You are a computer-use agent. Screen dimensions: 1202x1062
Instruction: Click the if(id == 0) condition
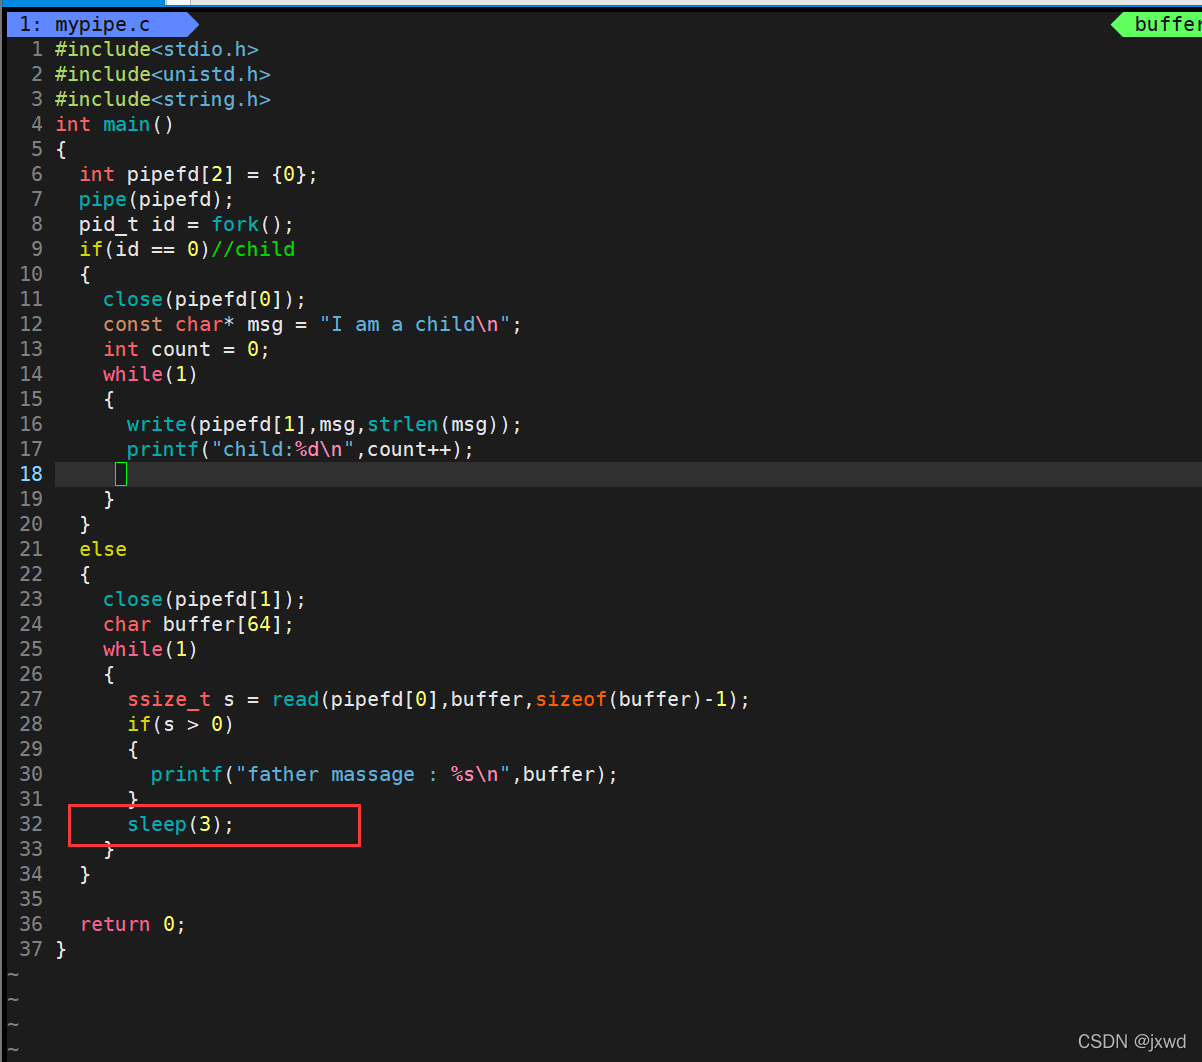click(x=145, y=249)
